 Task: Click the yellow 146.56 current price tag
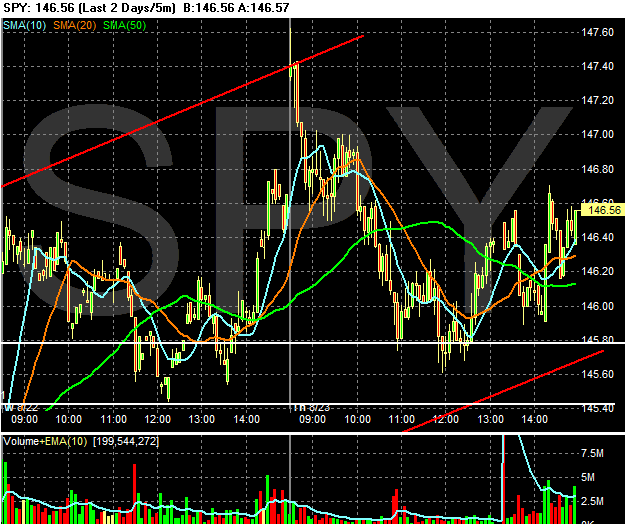click(x=604, y=210)
